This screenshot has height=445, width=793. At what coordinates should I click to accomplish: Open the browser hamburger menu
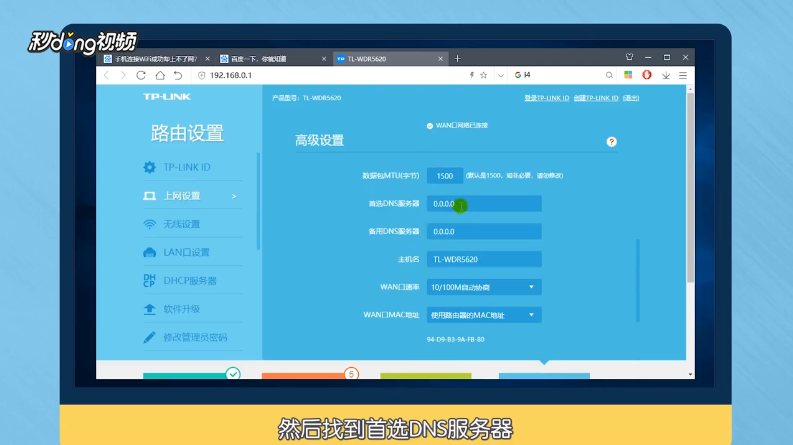[x=683, y=75]
